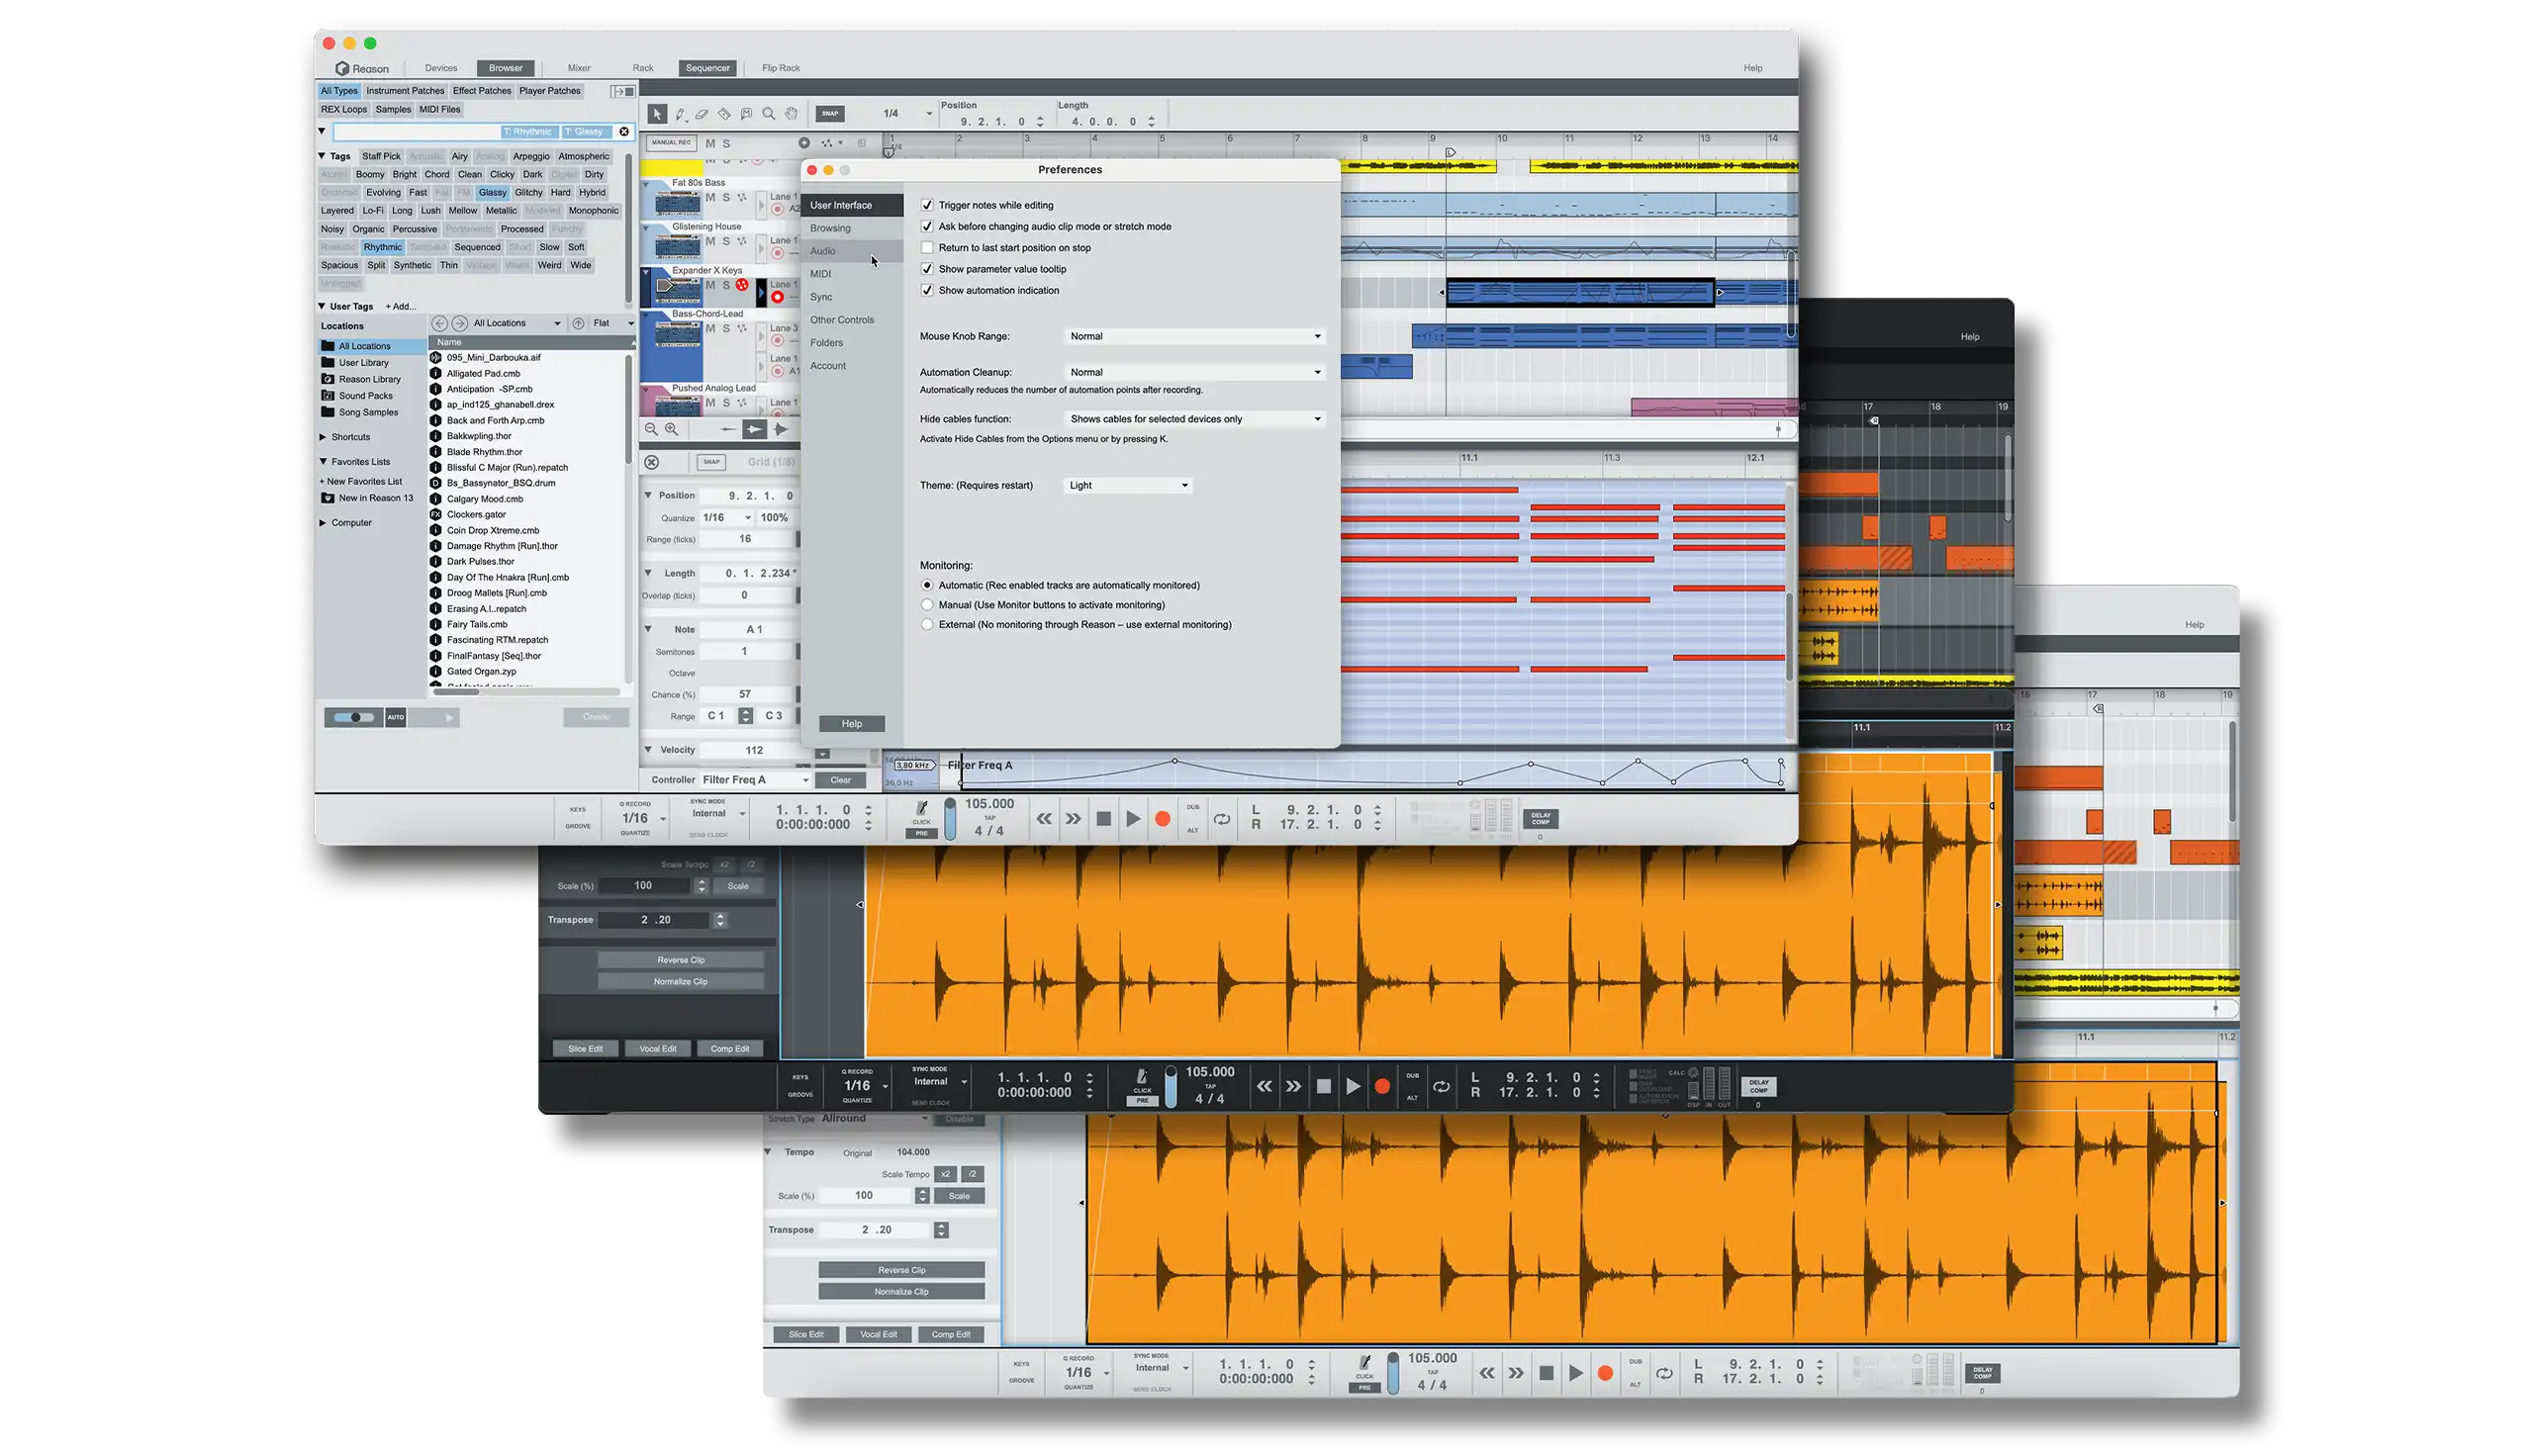
Task: Select the Magnifying glass tool
Action: [x=768, y=114]
